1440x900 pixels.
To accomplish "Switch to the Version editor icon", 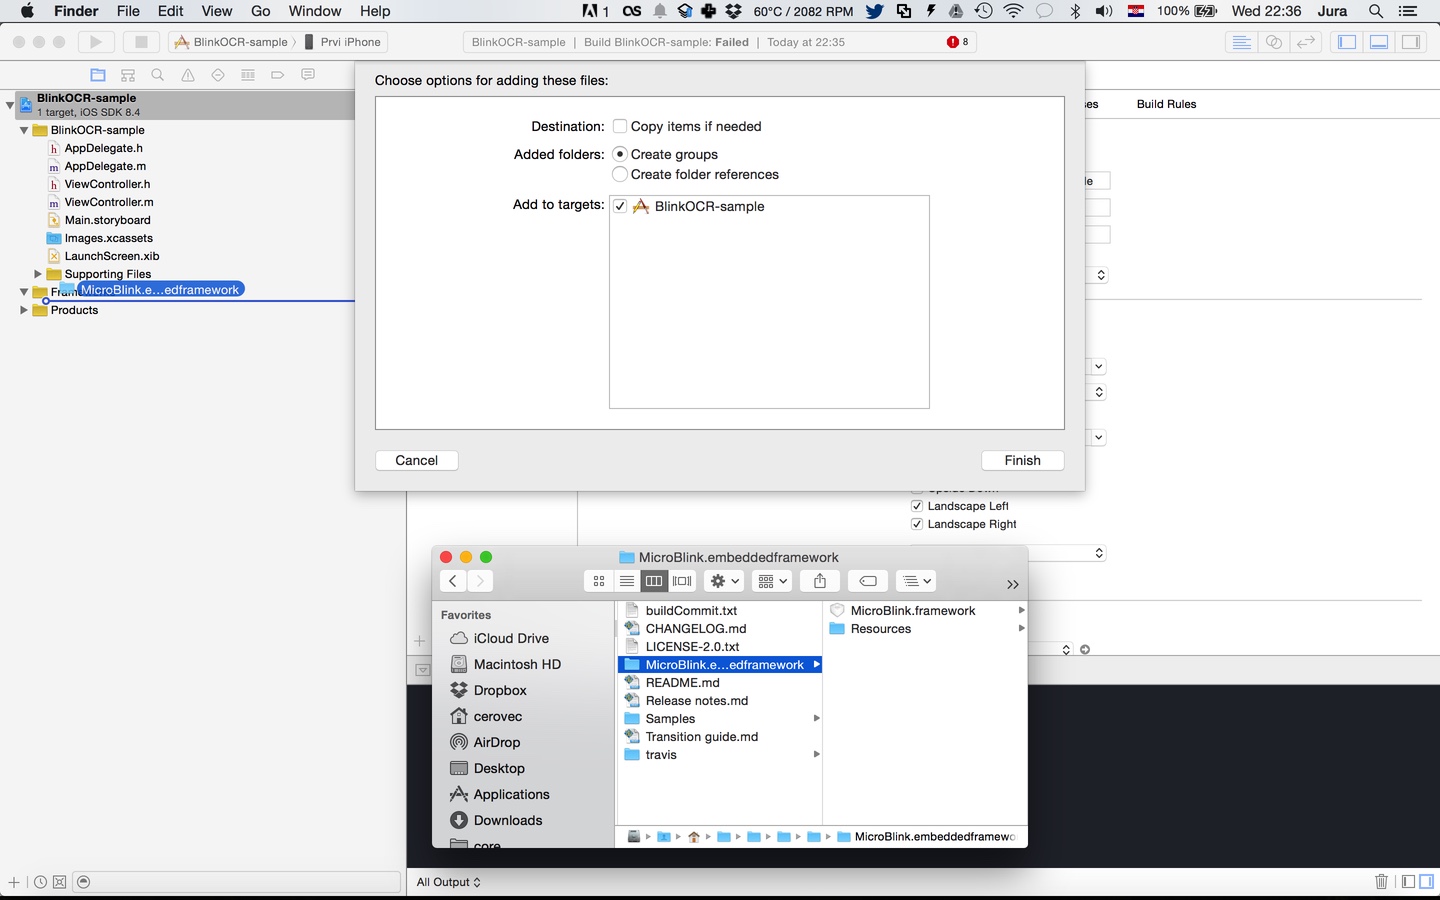I will point(1305,42).
